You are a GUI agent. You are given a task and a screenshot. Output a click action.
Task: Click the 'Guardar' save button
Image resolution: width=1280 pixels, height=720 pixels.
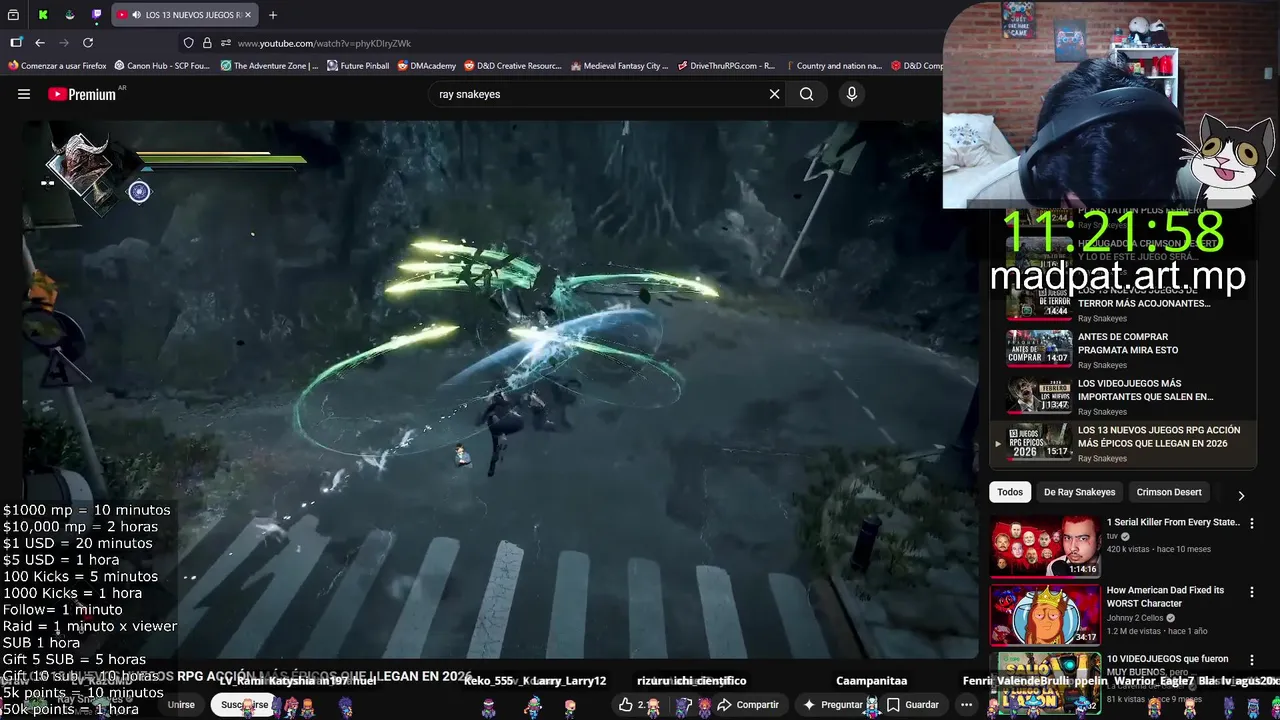point(913,705)
